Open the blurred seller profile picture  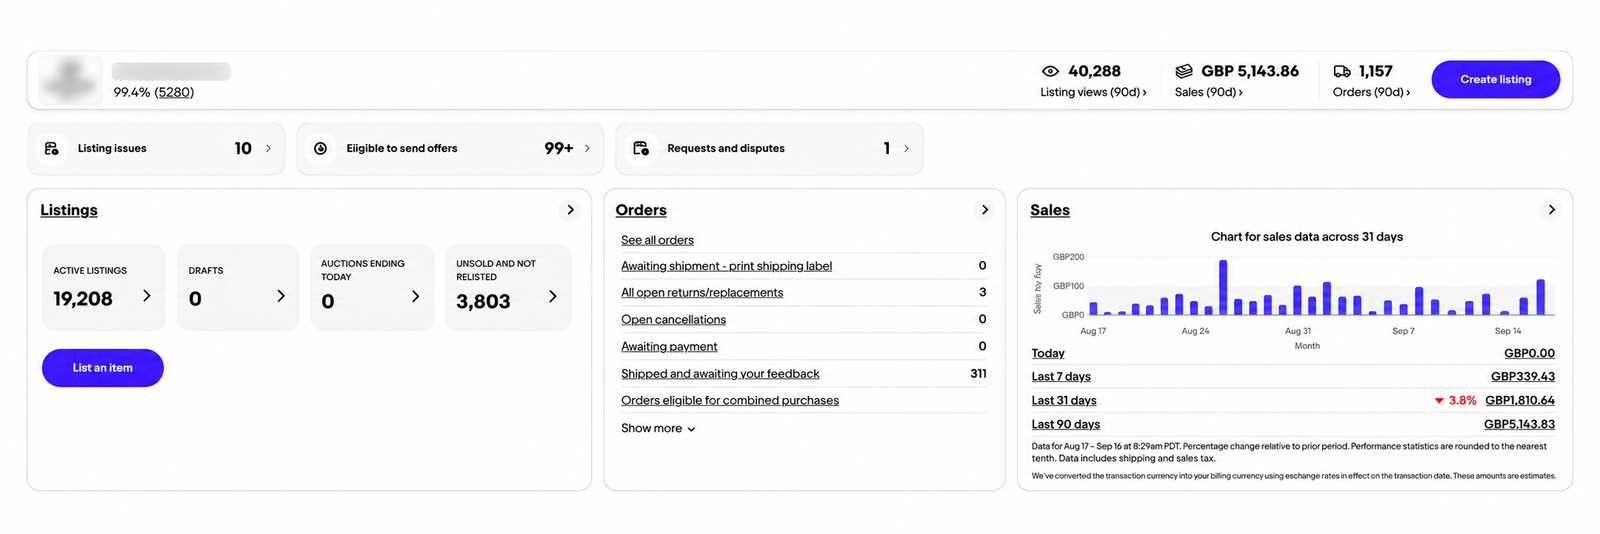coord(70,80)
